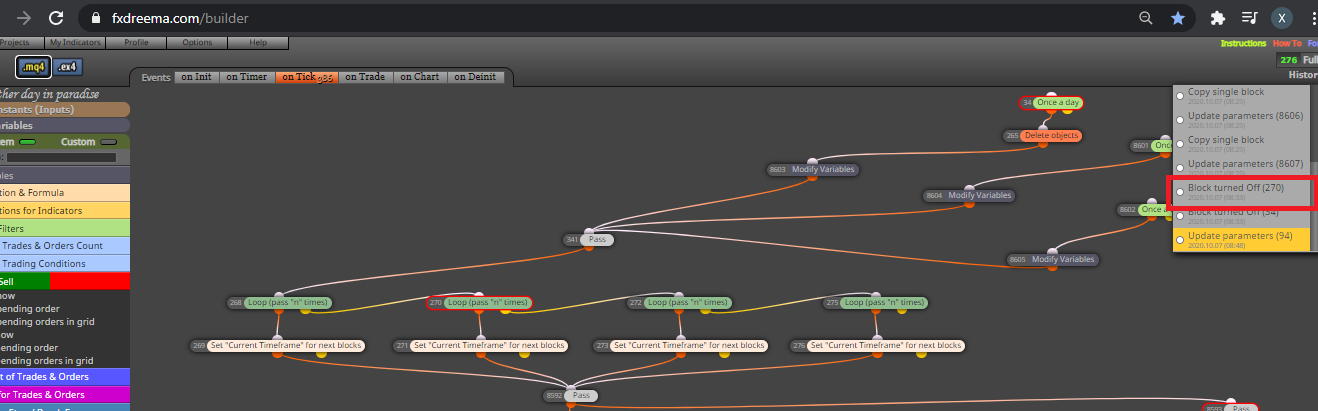Open the My Indicators menu
Viewport: 1318px width, 411px height.
(x=75, y=43)
